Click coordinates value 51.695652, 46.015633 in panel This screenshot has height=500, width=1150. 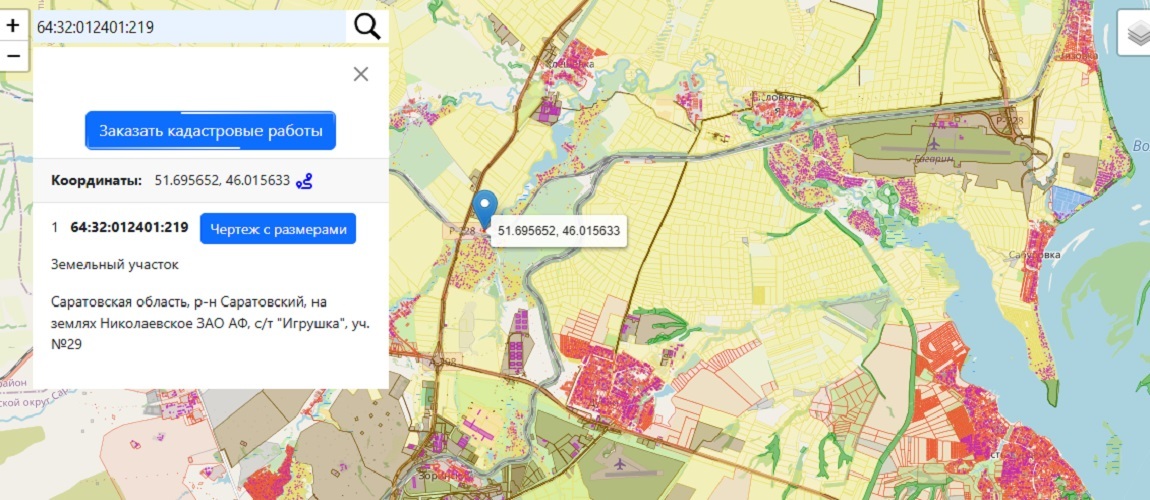[222, 181]
